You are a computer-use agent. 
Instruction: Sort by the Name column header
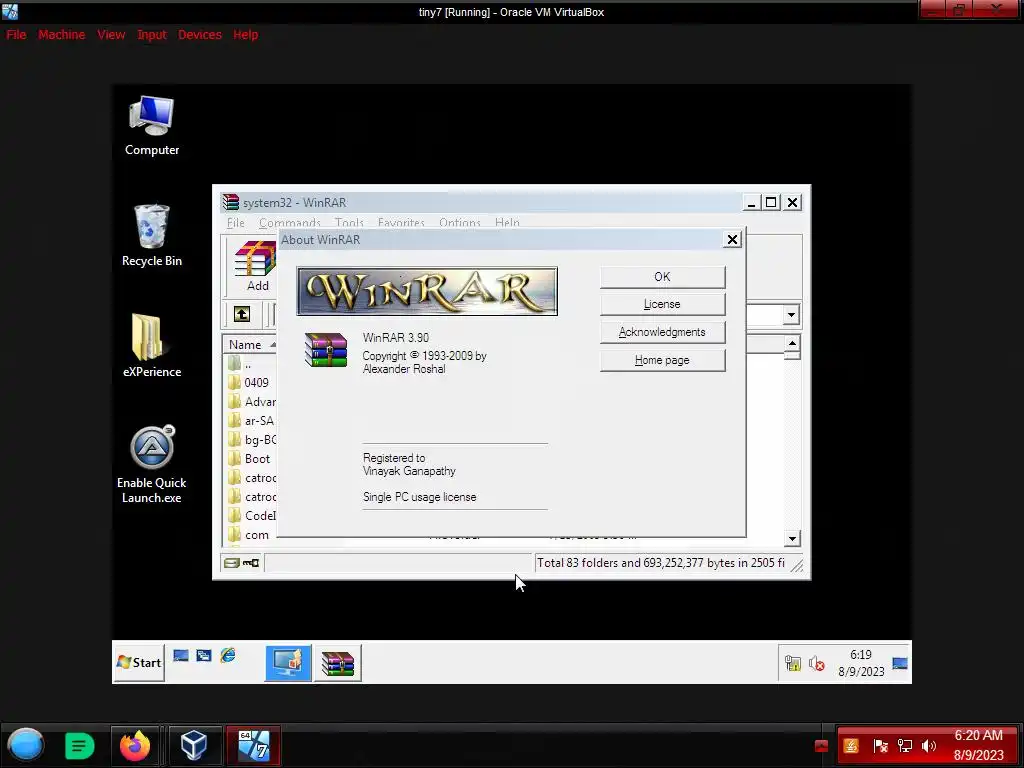pos(249,344)
